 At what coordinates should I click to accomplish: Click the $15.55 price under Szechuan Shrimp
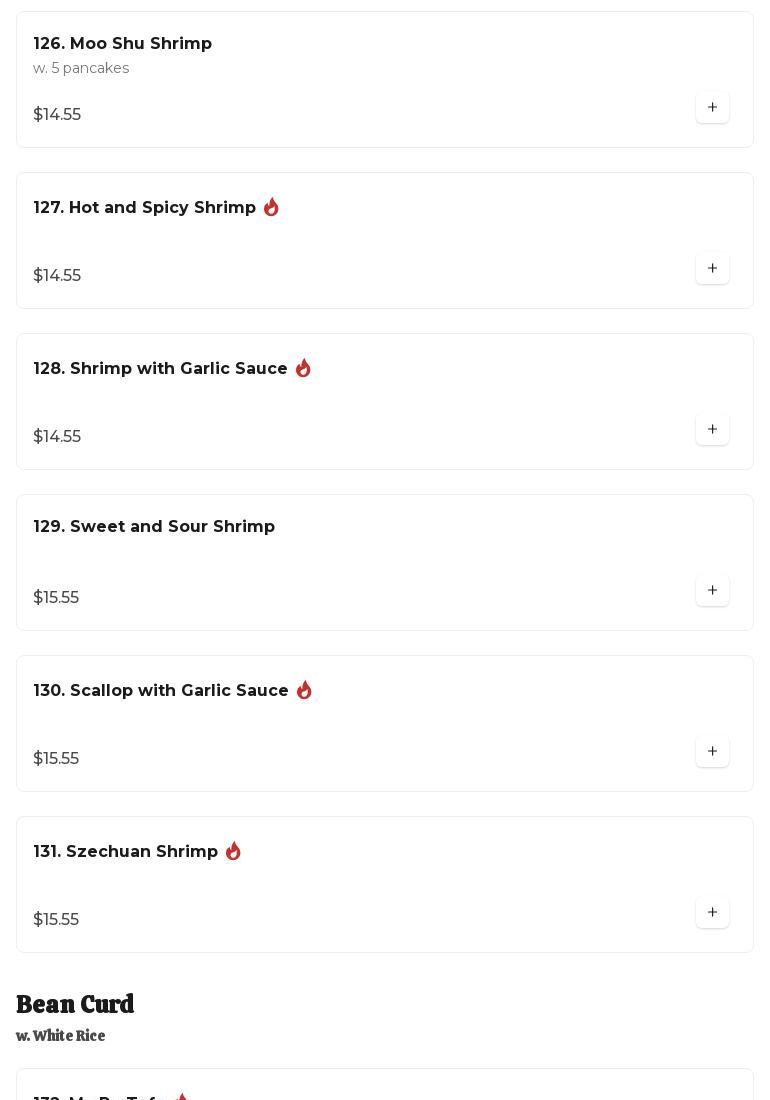(x=56, y=920)
